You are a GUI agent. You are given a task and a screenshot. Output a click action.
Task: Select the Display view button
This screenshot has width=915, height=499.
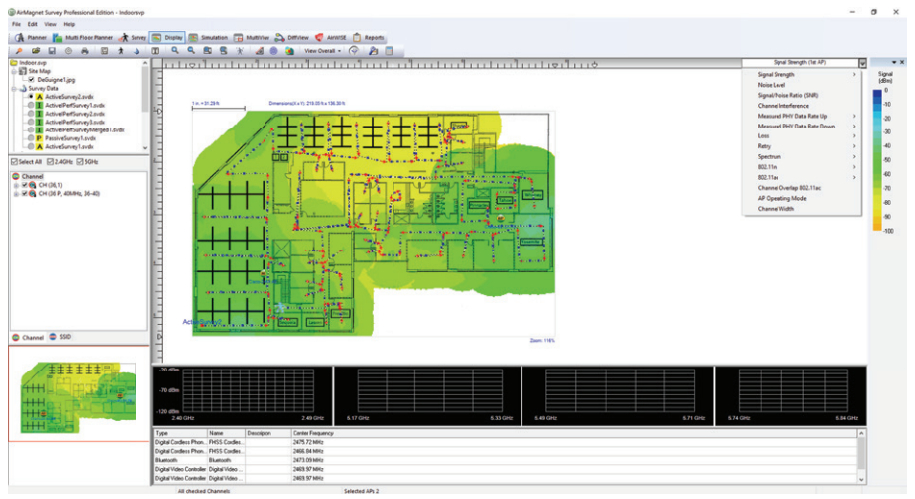click(x=167, y=37)
